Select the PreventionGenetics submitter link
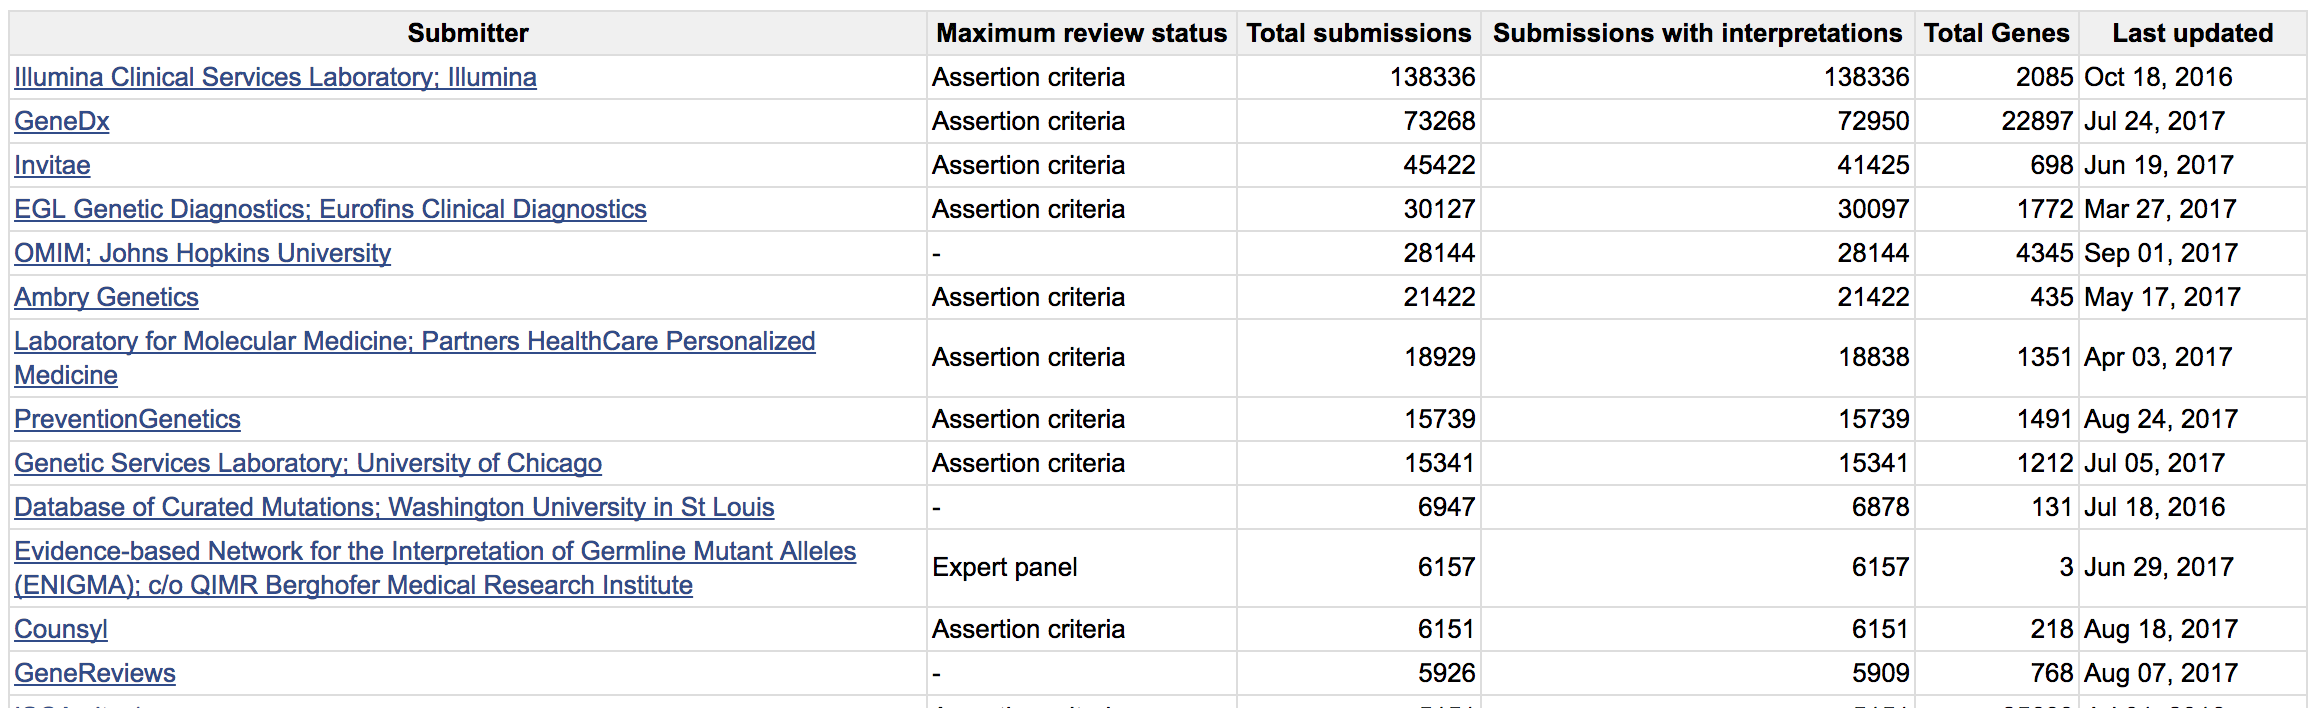 127,419
